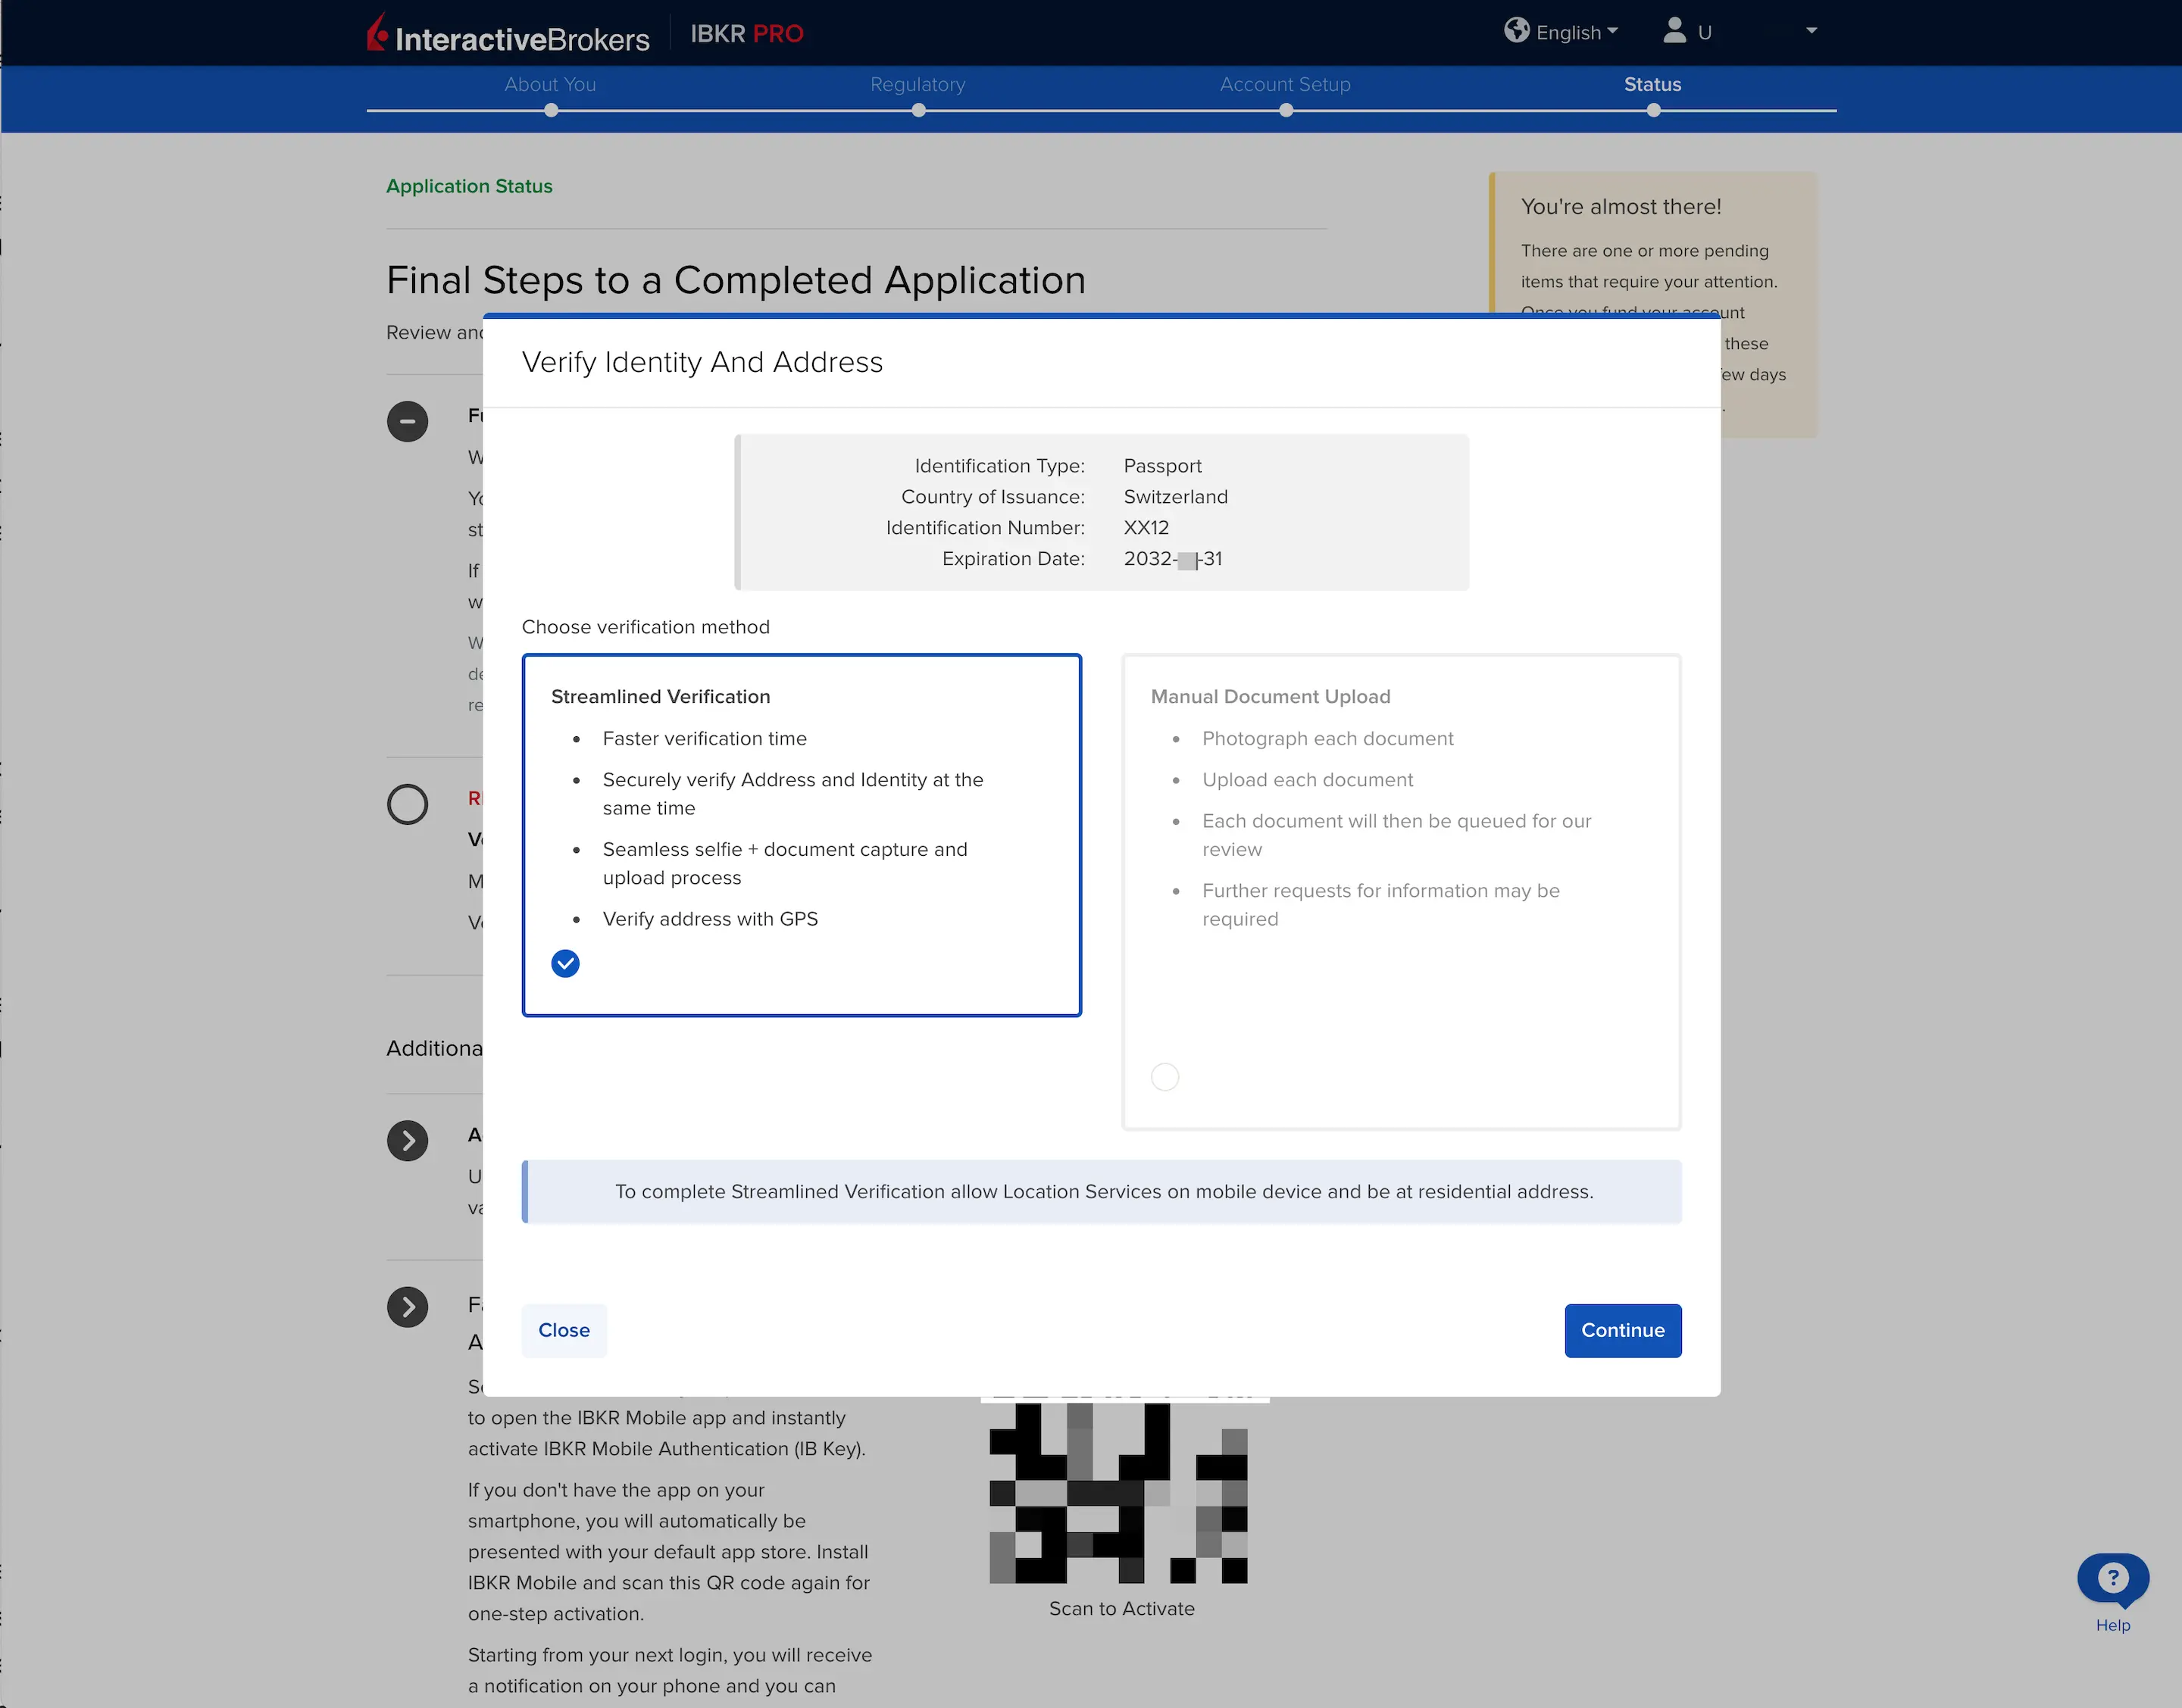Open the account dropdown arrow top right
Image resolution: width=2182 pixels, height=1708 pixels.
pyautogui.click(x=1811, y=31)
